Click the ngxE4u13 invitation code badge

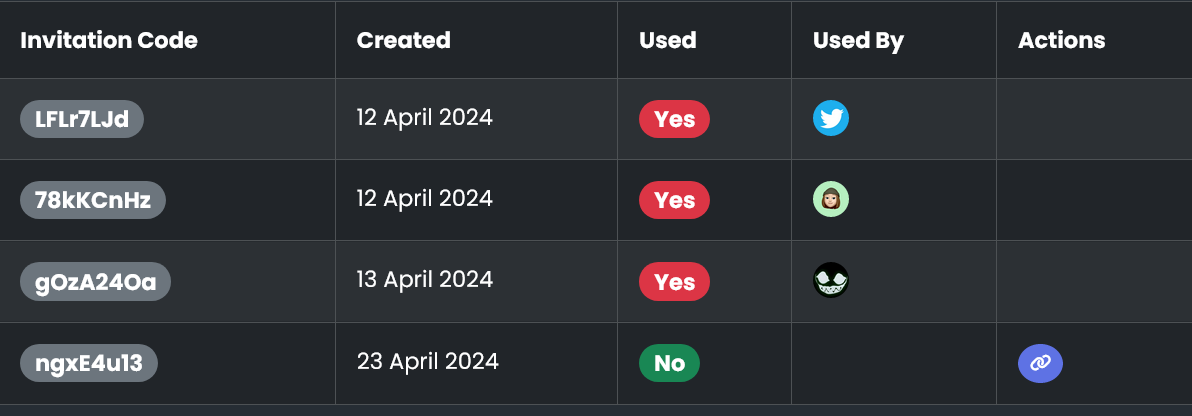pyautogui.click(x=89, y=363)
